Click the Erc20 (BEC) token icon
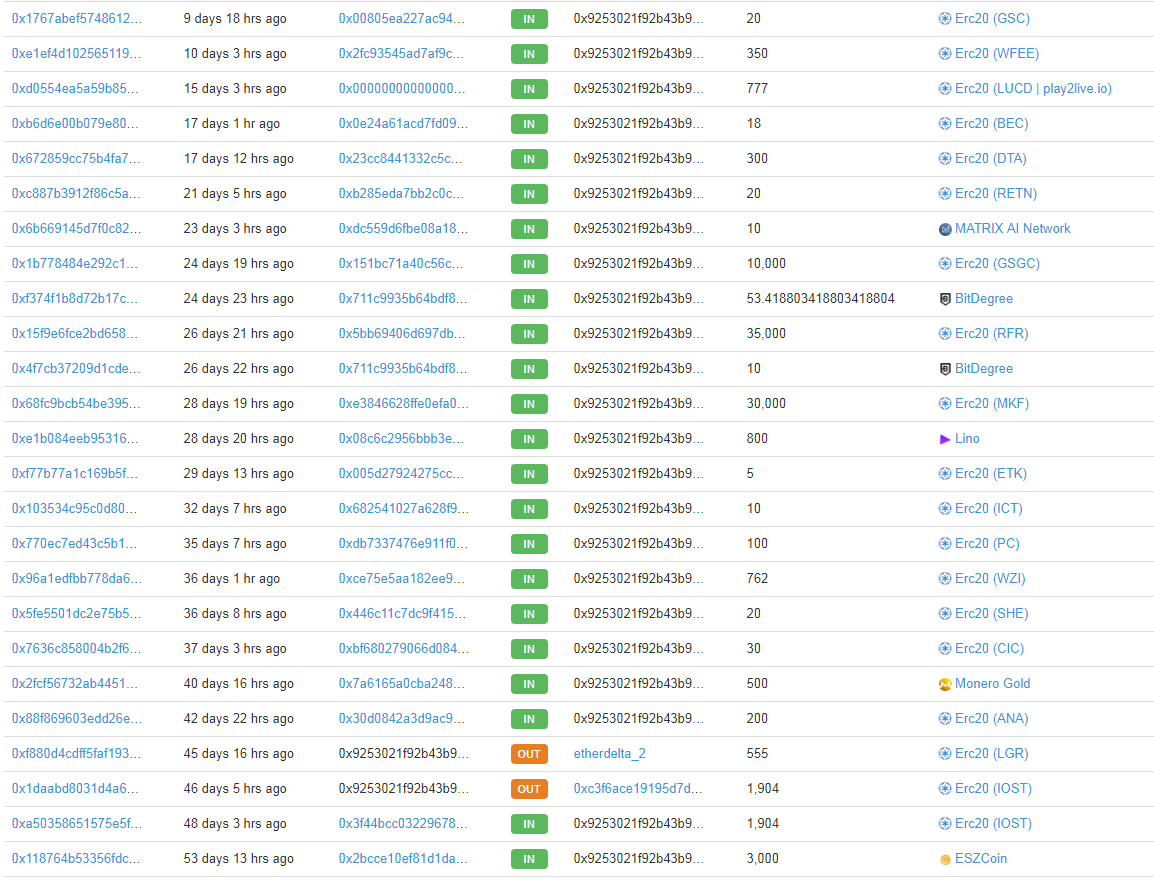1154x879 pixels. pos(945,124)
